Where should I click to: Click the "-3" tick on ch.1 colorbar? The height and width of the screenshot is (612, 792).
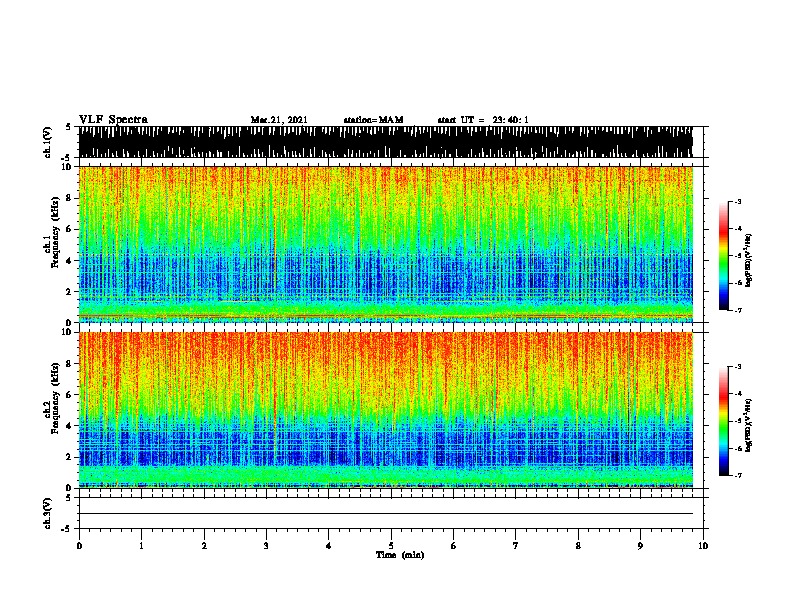[x=738, y=202]
